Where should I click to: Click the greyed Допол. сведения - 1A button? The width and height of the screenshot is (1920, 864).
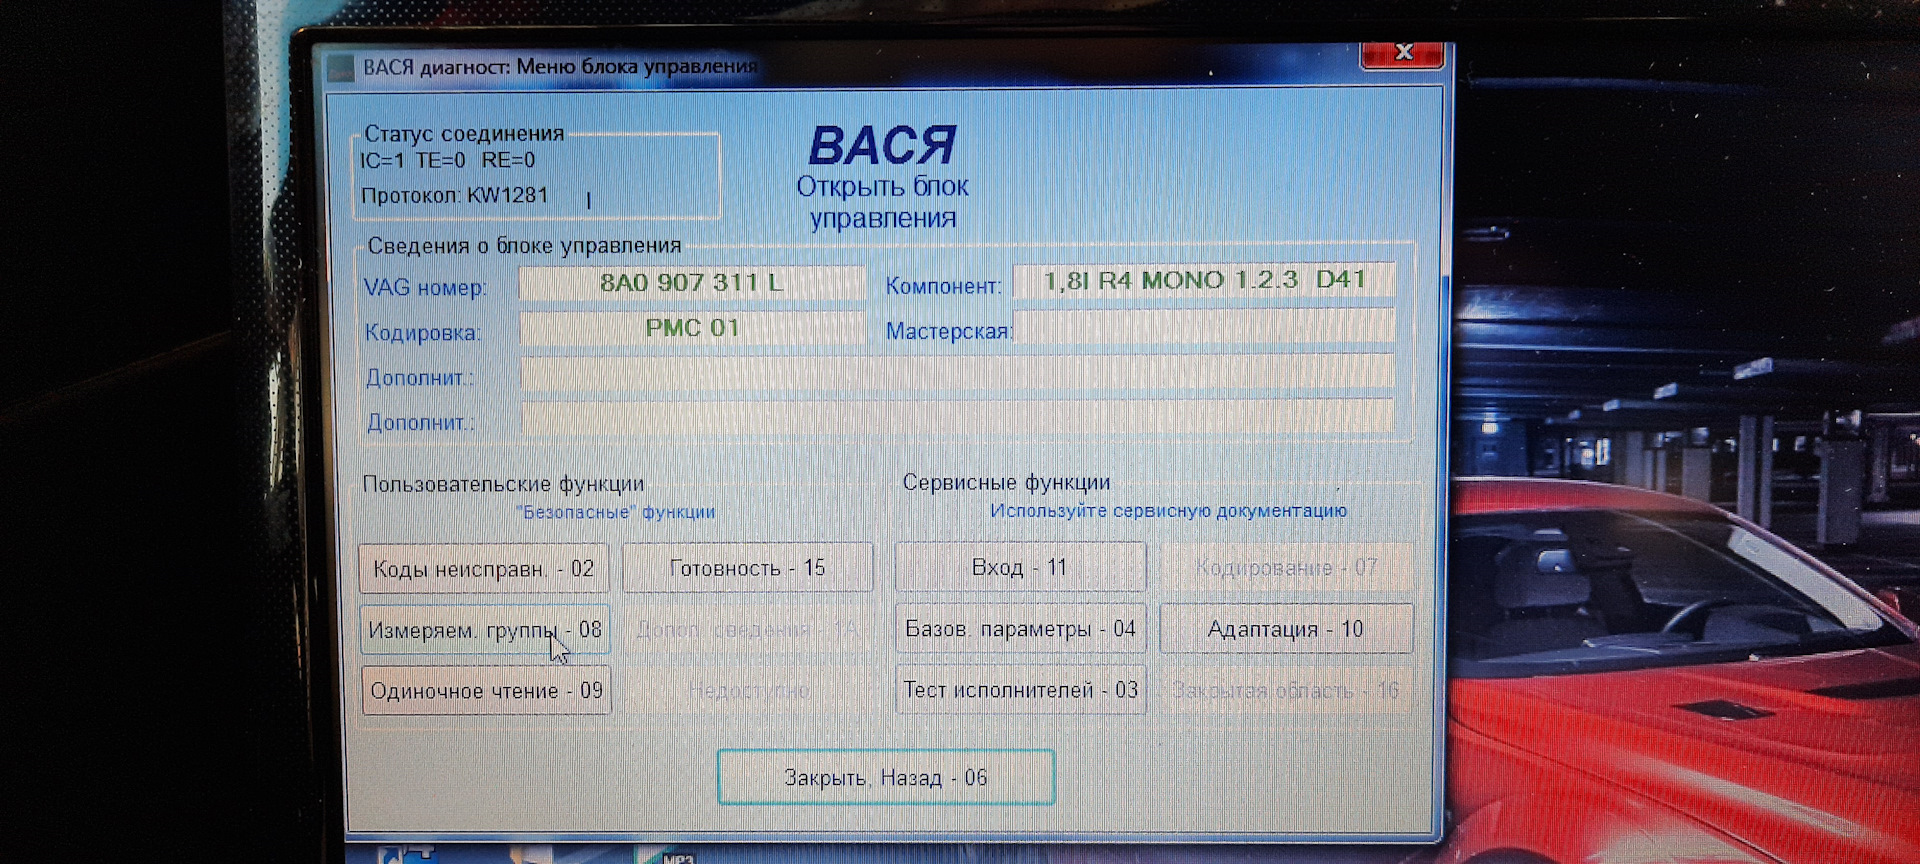click(x=747, y=630)
